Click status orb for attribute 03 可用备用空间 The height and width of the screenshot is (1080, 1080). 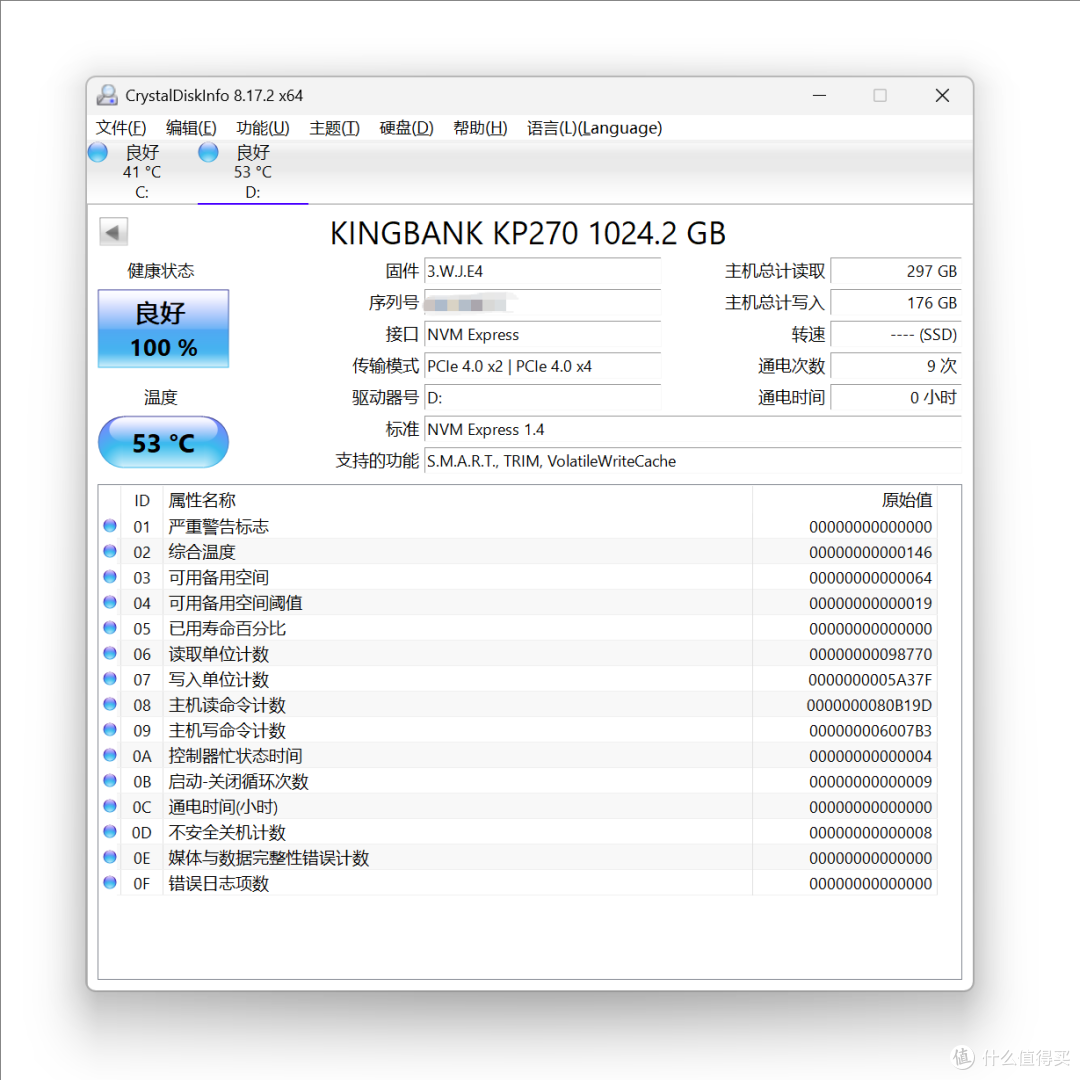[x=110, y=577]
